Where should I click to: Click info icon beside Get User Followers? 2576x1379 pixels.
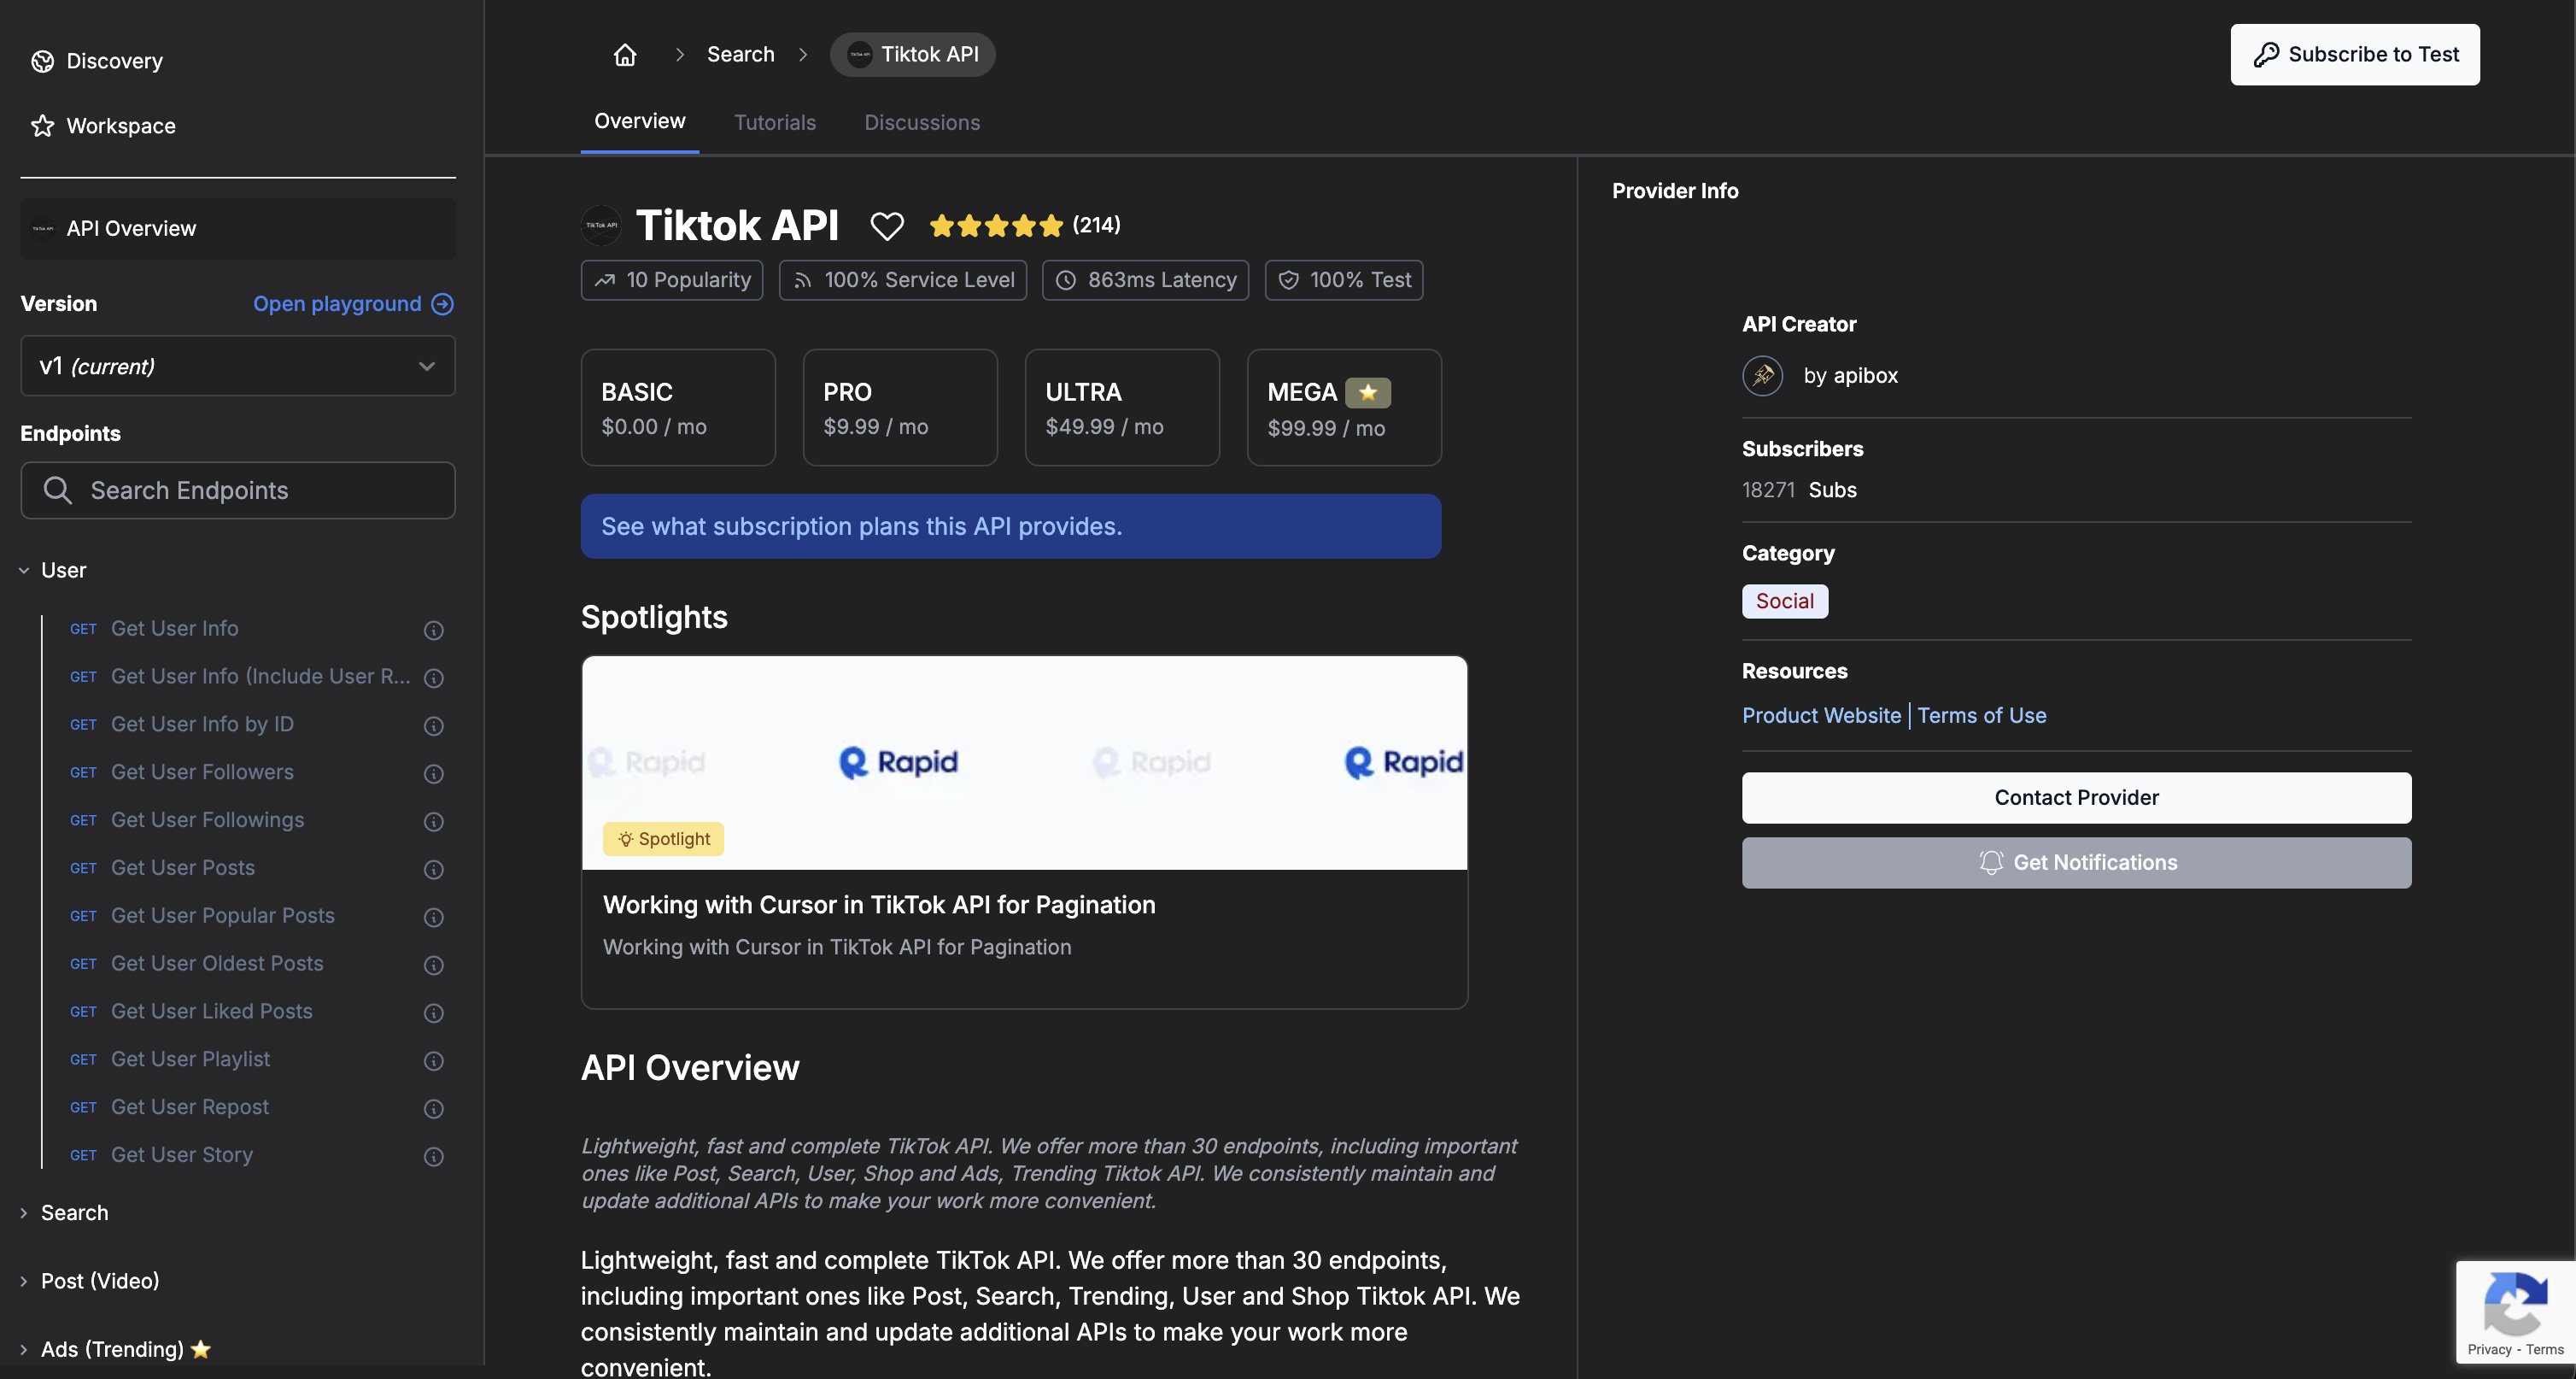click(x=433, y=774)
